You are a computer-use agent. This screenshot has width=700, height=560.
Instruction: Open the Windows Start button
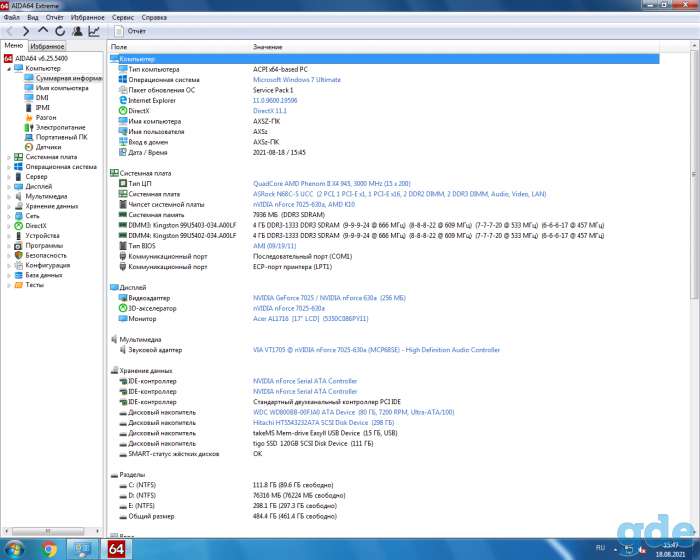[14, 549]
